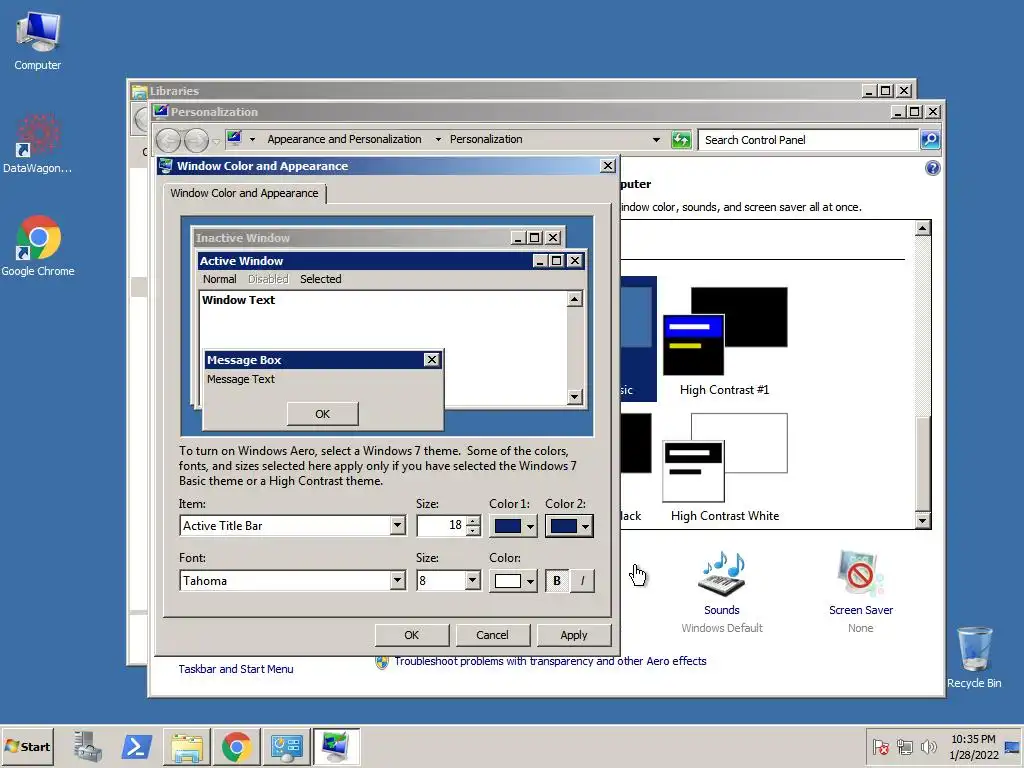Open the font Color dropdown arrow
The width and height of the screenshot is (1024, 768).
530,581
